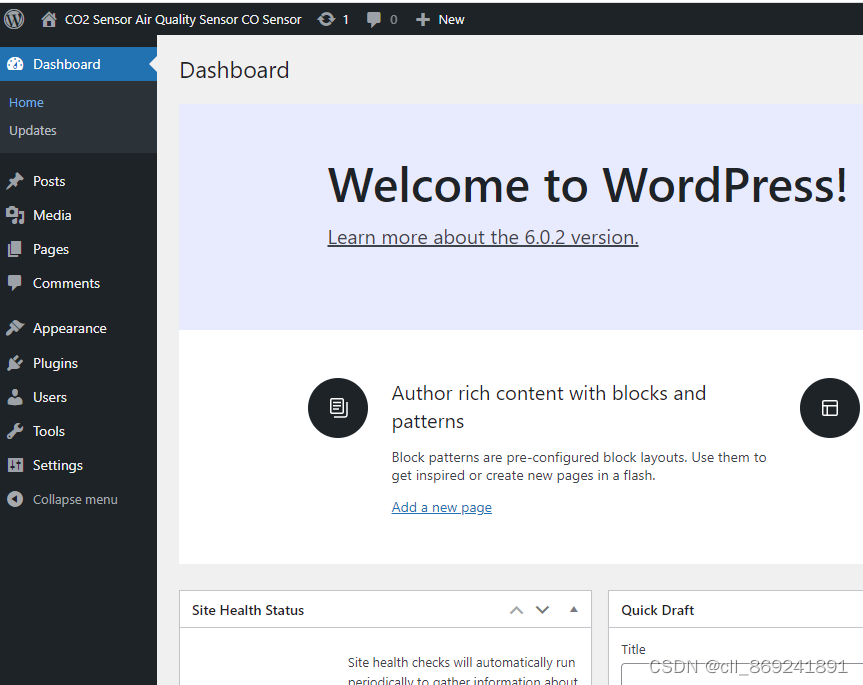
Task: Click New in the admin bar
Action: pos(451,20)
